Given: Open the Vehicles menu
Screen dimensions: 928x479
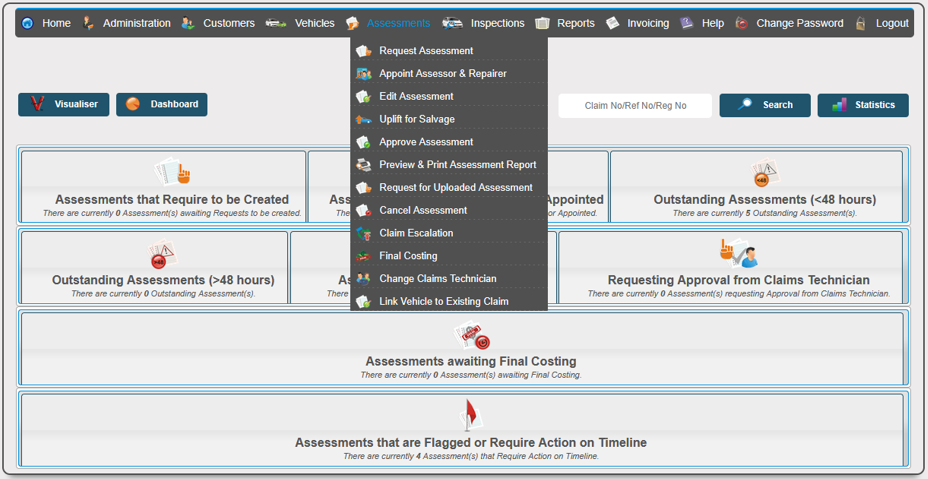Looking at the screenshot, I should point(315,23).
